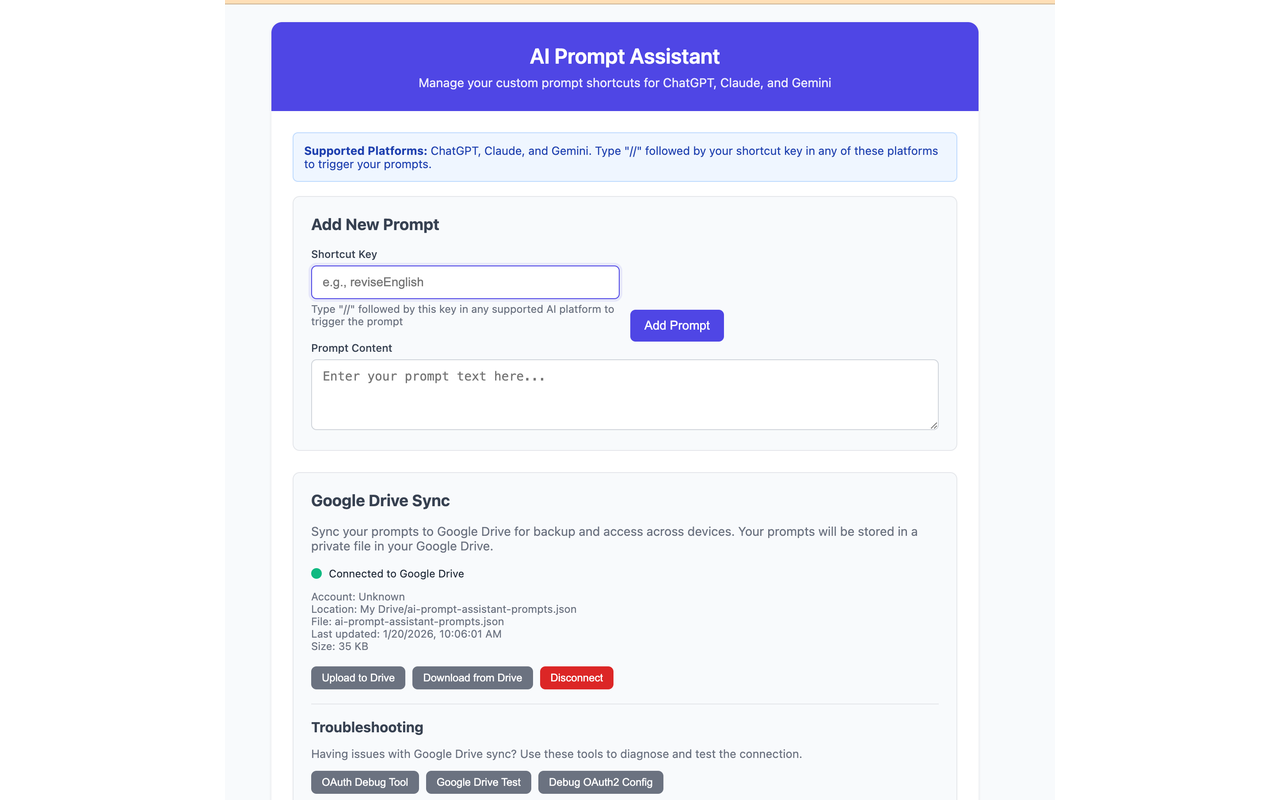
Task: Click the Supported Platforms info banner
Action: pos(624,157)
